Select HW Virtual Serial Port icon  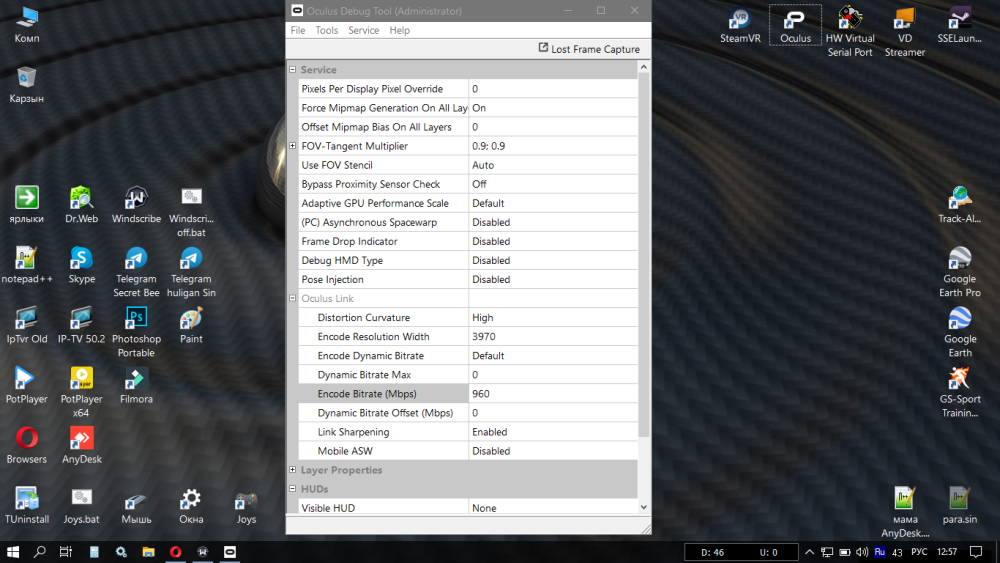point(849,32)
